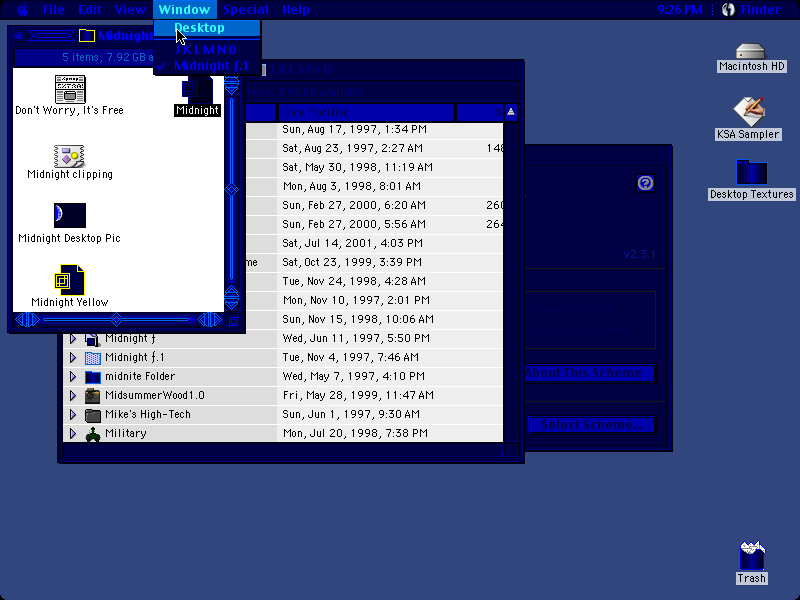The image size is (800, 600).
Task: Click the Military row icon
Action: (92, 434)
